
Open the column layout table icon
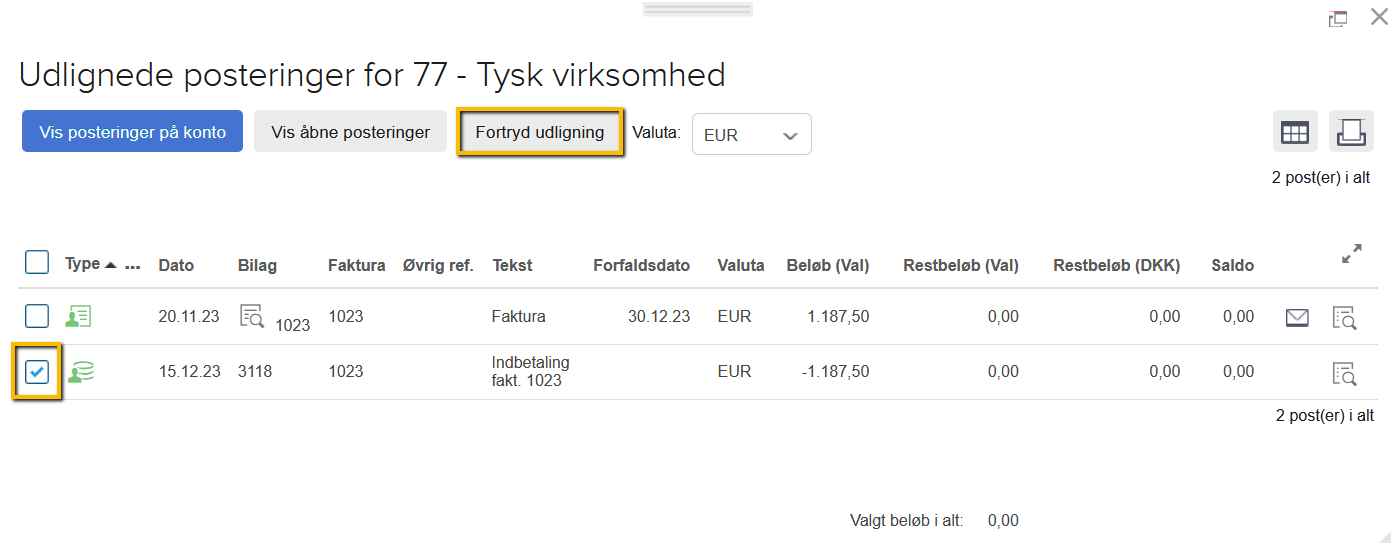1295,132
